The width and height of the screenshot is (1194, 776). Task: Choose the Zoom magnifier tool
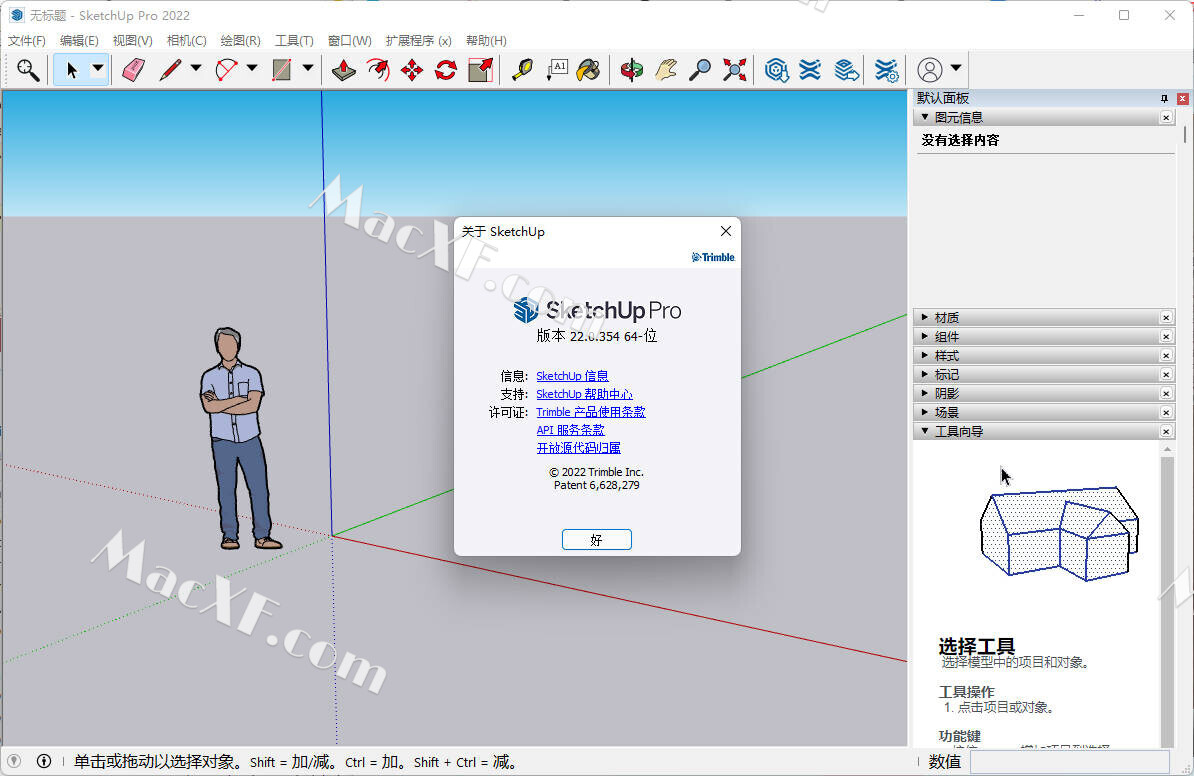(700, 70)
